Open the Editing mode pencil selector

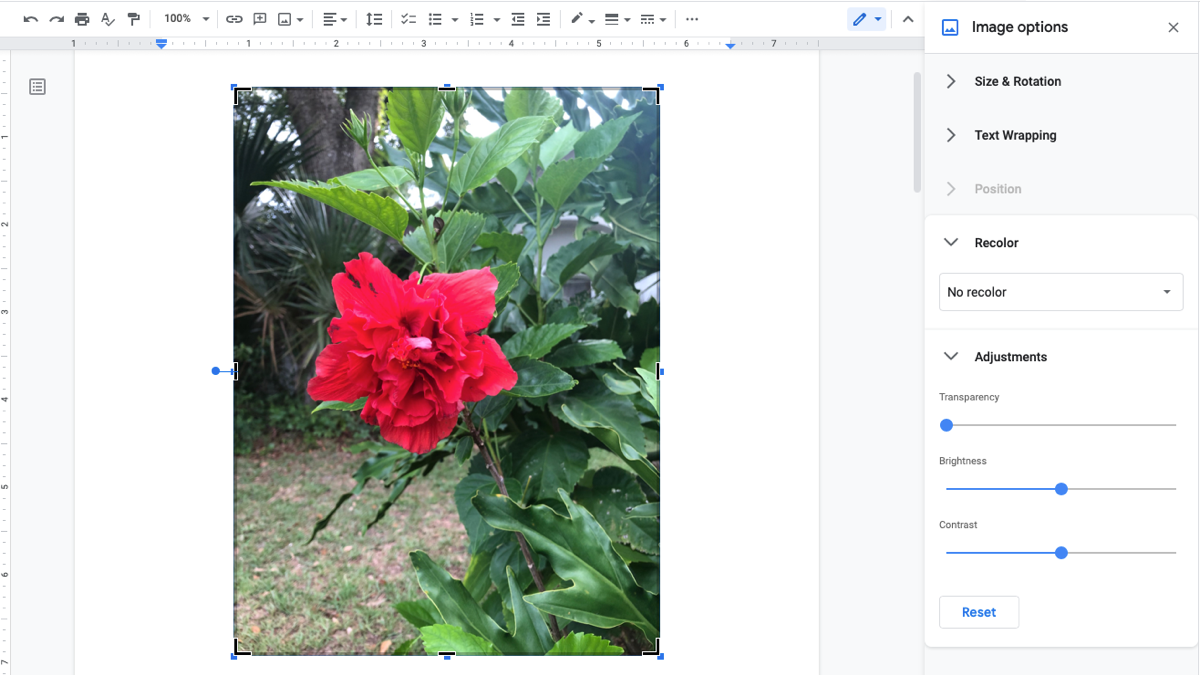[x=866, y=18]
